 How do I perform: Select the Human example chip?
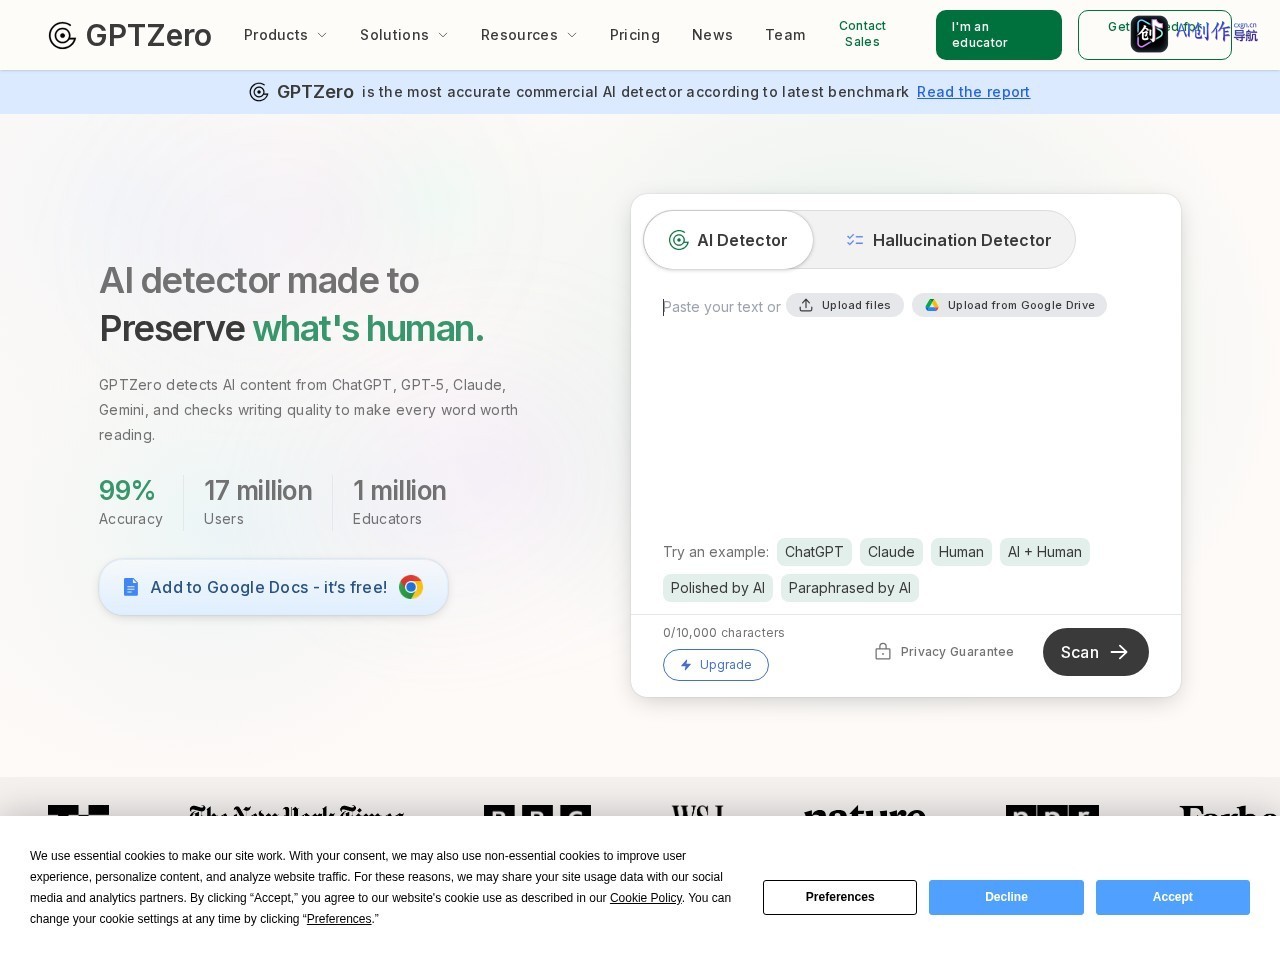pyautogui.click(x=961, y=552)
